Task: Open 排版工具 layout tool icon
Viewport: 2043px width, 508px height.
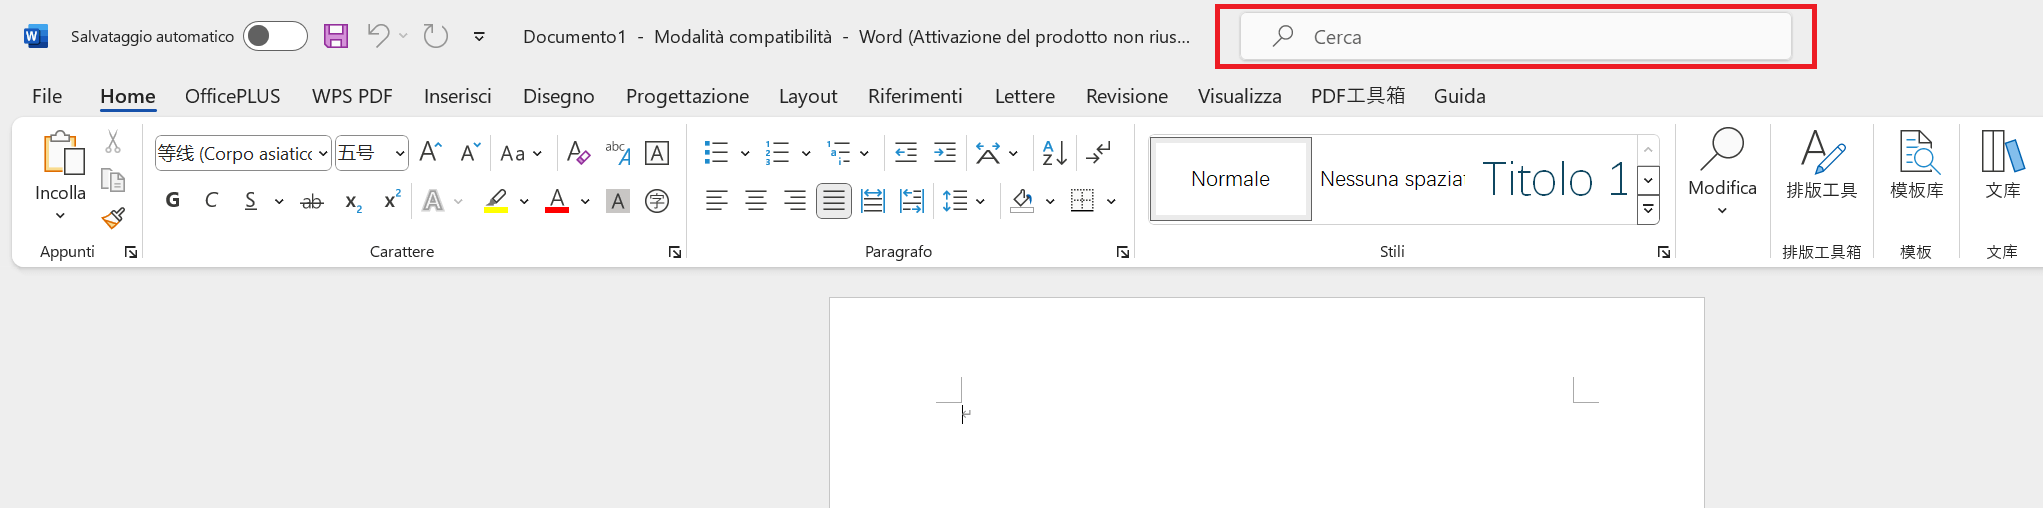Action: point(1821,165)
